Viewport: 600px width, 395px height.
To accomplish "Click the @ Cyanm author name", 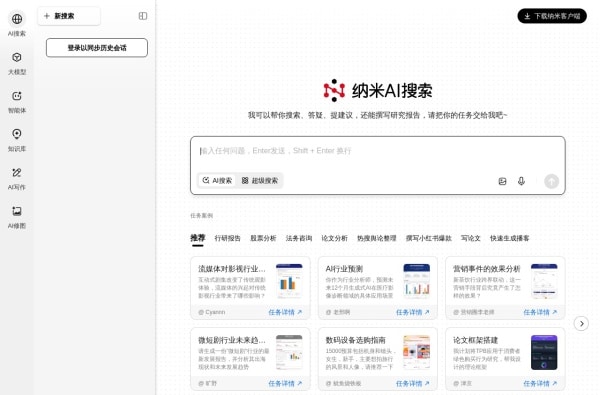I will point(212,312).
